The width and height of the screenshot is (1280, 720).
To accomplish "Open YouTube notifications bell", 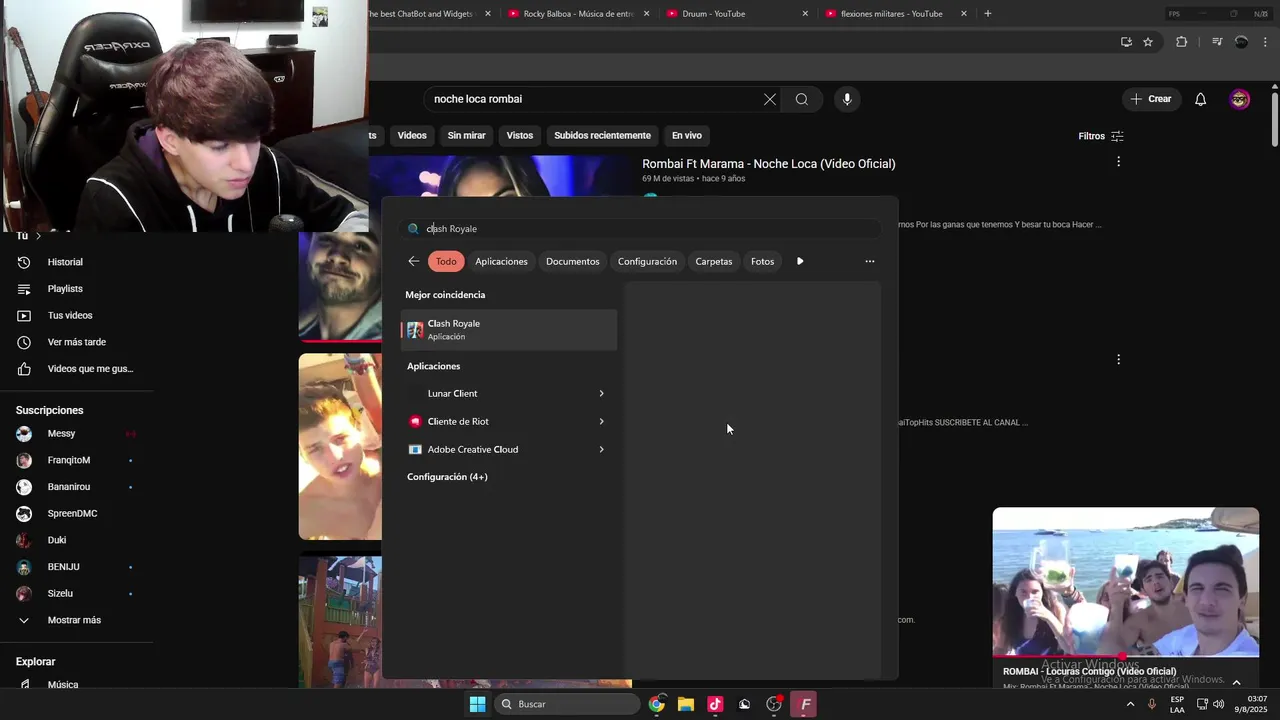I will 1201,99.
